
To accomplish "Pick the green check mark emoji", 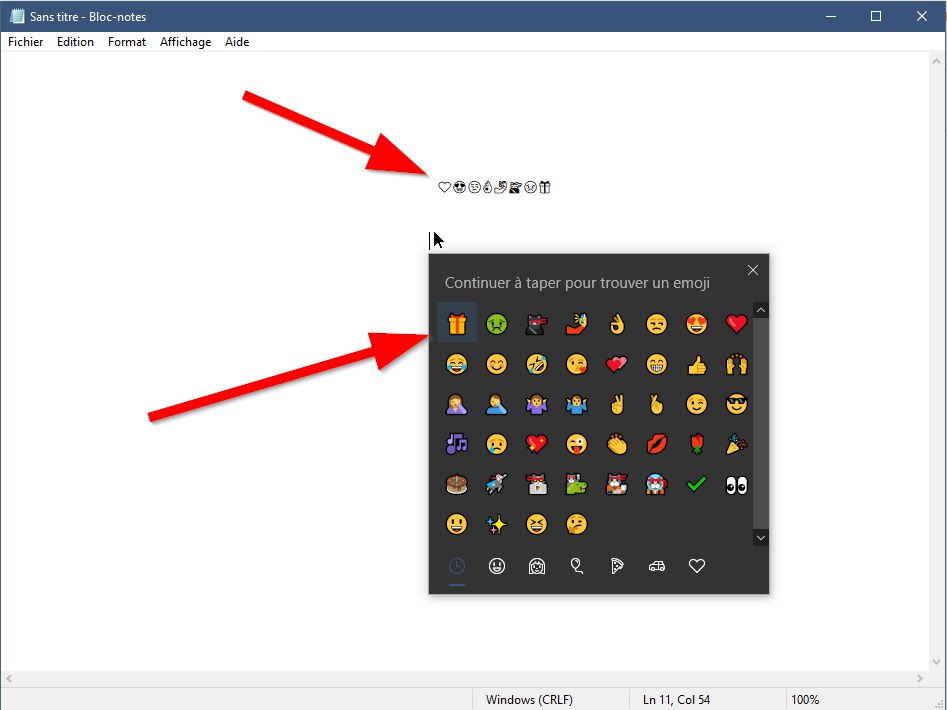I will pyautogui.click(x=696, y=484).
